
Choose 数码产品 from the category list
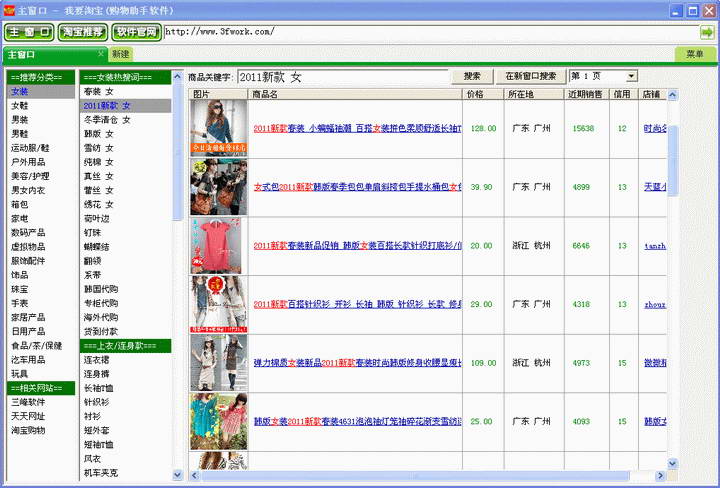28,231
